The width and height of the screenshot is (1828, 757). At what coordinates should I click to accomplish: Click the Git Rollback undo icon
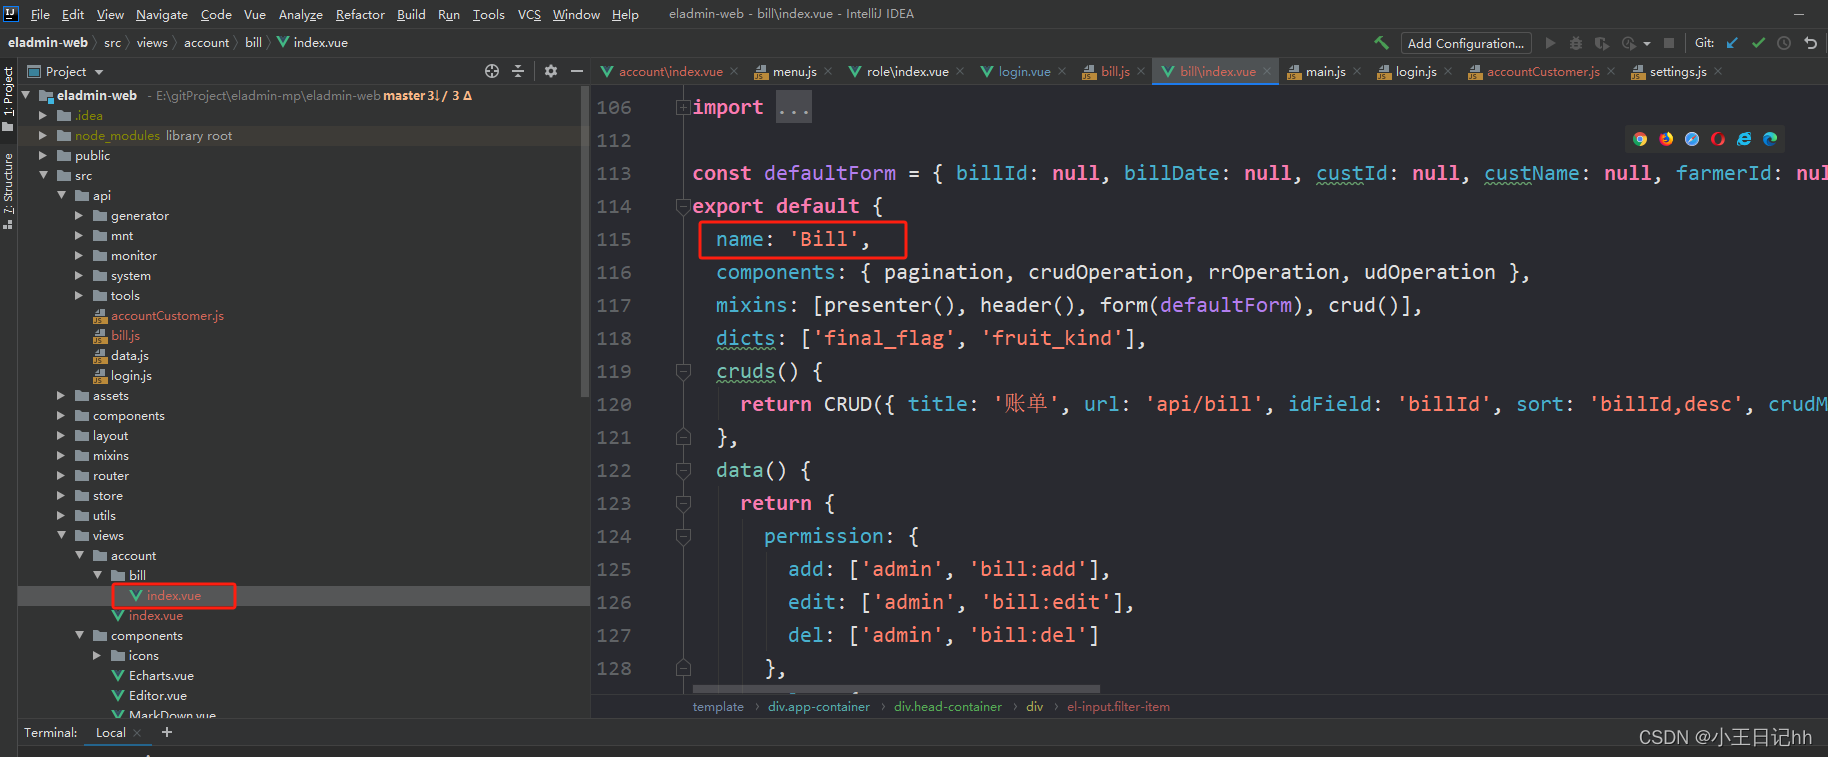pyautogui.click(x=1810, y=43)
